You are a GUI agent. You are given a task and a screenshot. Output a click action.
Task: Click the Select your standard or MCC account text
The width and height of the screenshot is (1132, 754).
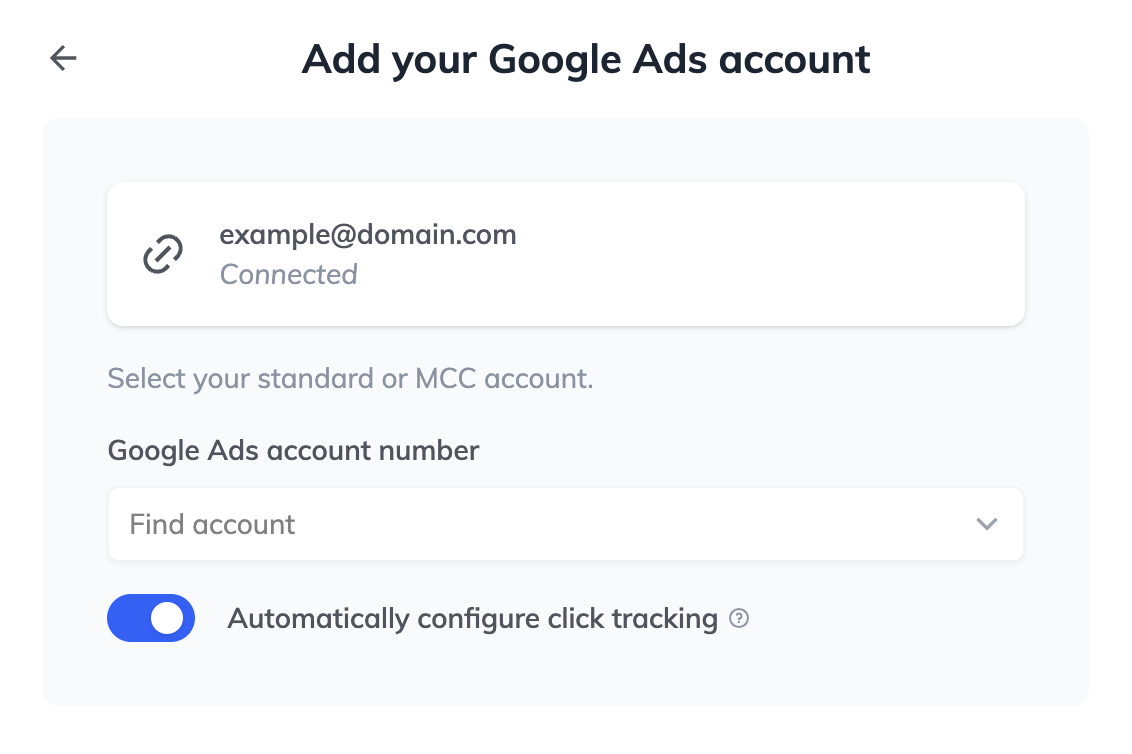pos(350,378)
